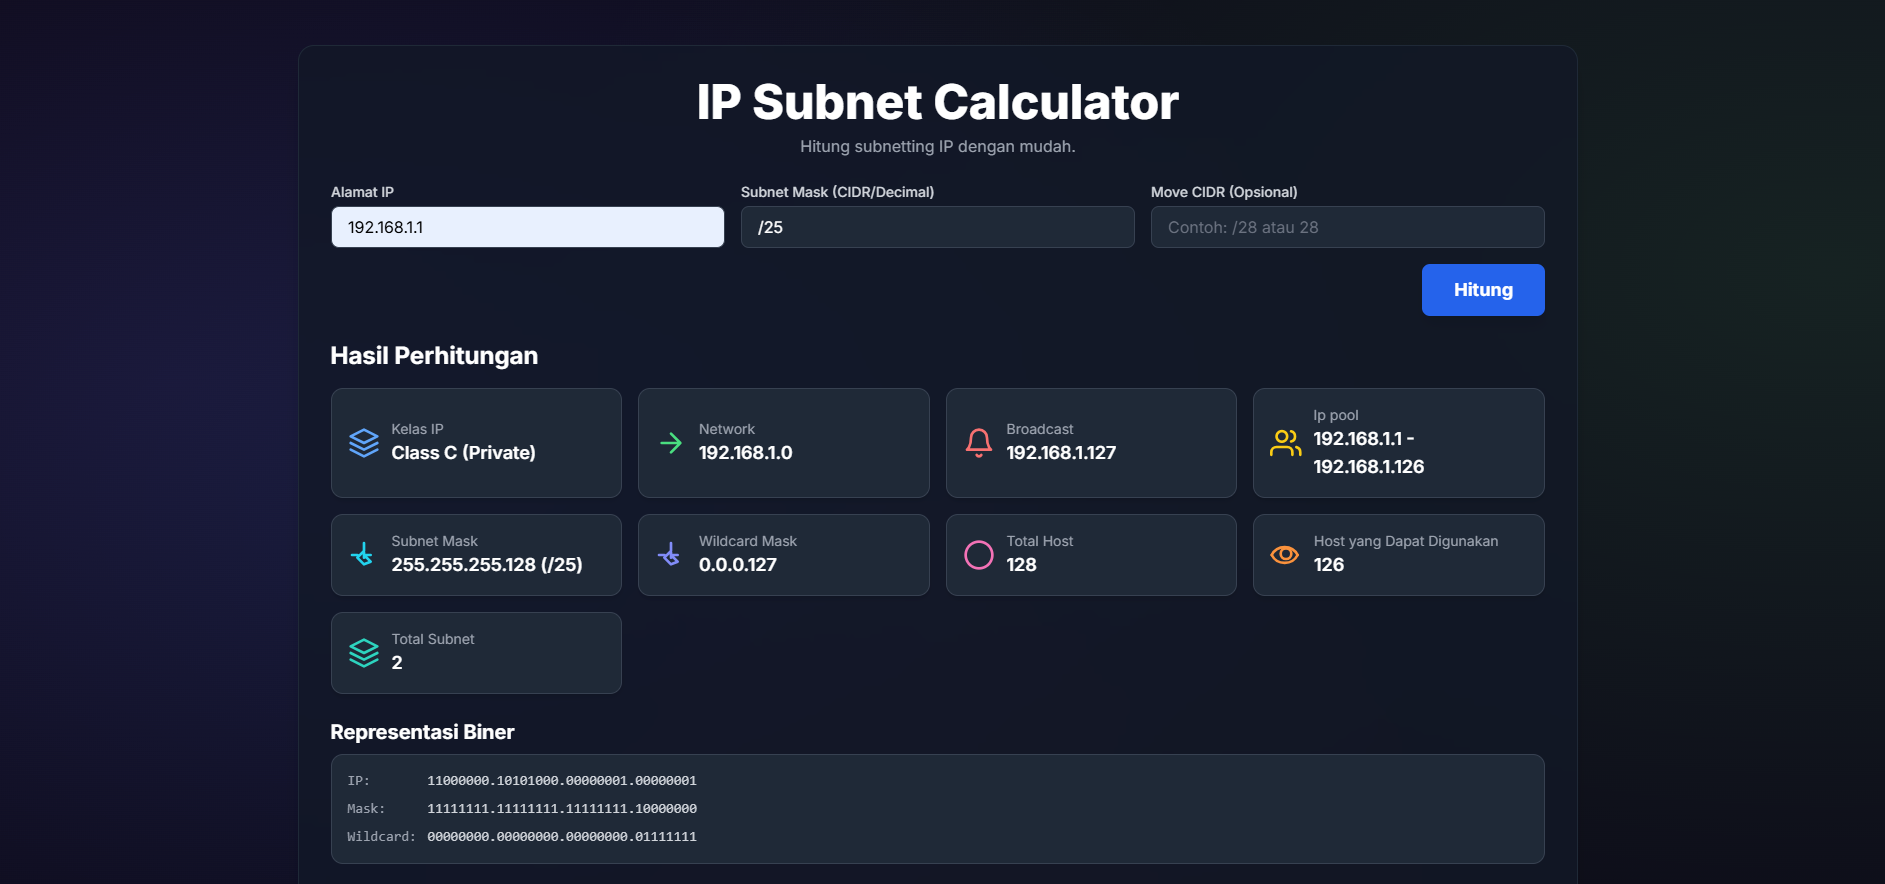Click the Total Host card label
1885x884 pixels.
click(x=1040, y=541)
